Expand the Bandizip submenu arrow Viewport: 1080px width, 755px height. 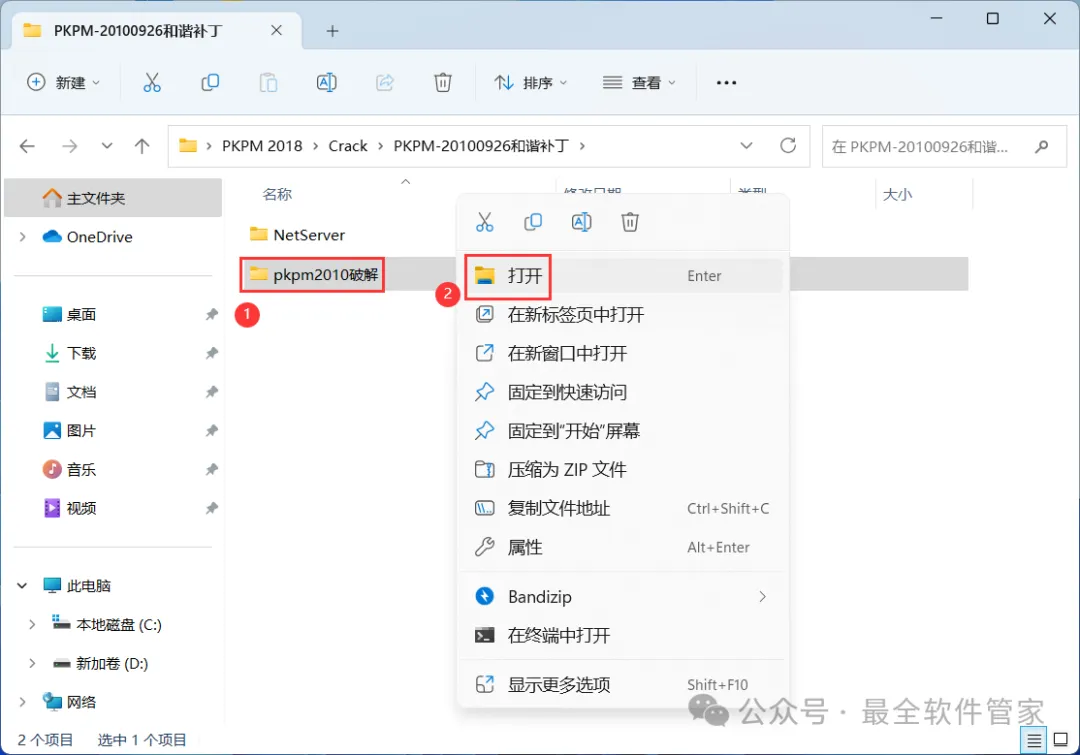tap(762, 597)
